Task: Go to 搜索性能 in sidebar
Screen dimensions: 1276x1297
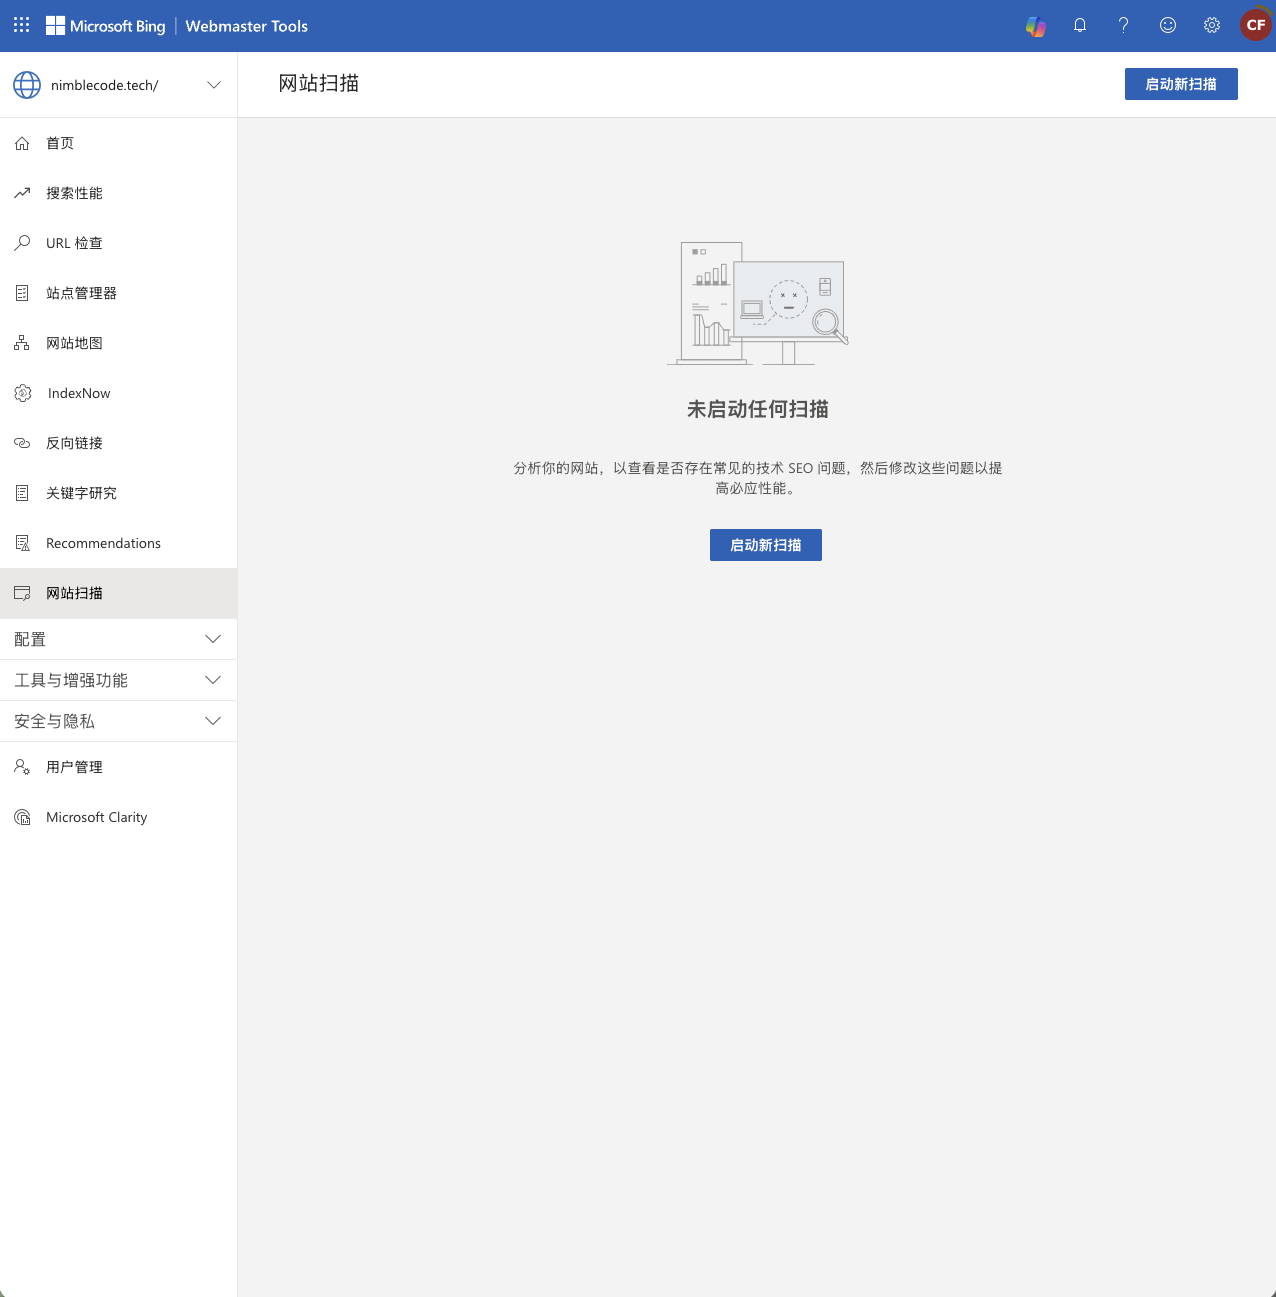Action: 74,193
